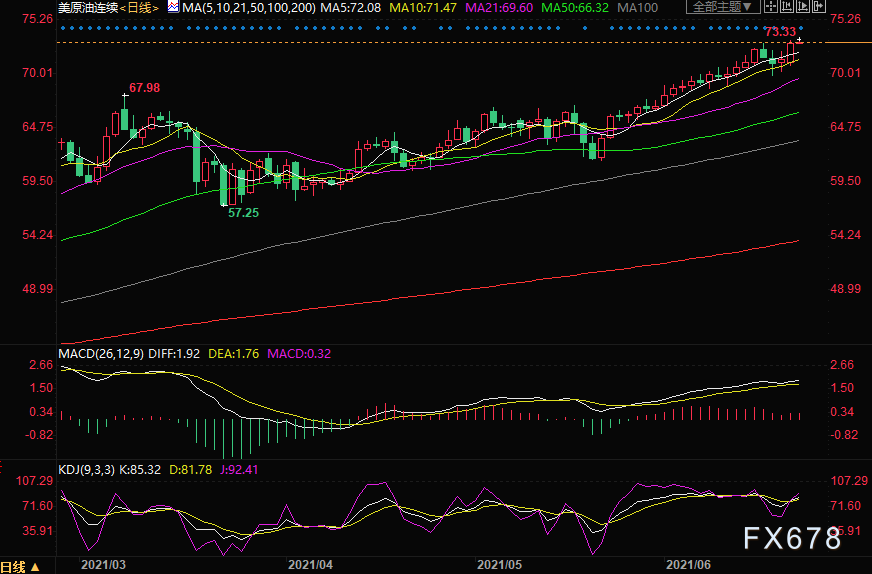This screenshot has width=872, height=574.
Task: Select the MACD(26,12,9) indicator title
Action: pos(101,353)
